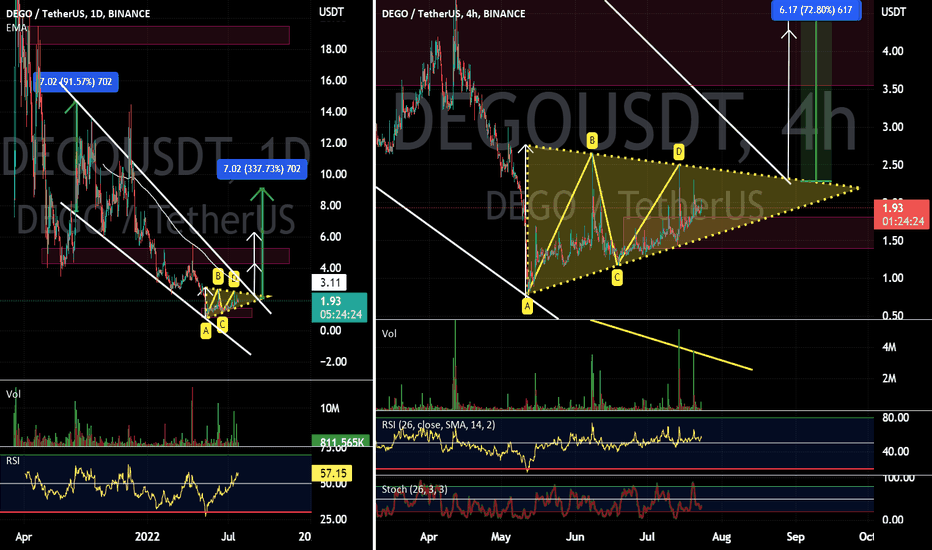Click the 3.50 price axis value
The width and height of the screenshot is (932, 550).
(893, 89)
